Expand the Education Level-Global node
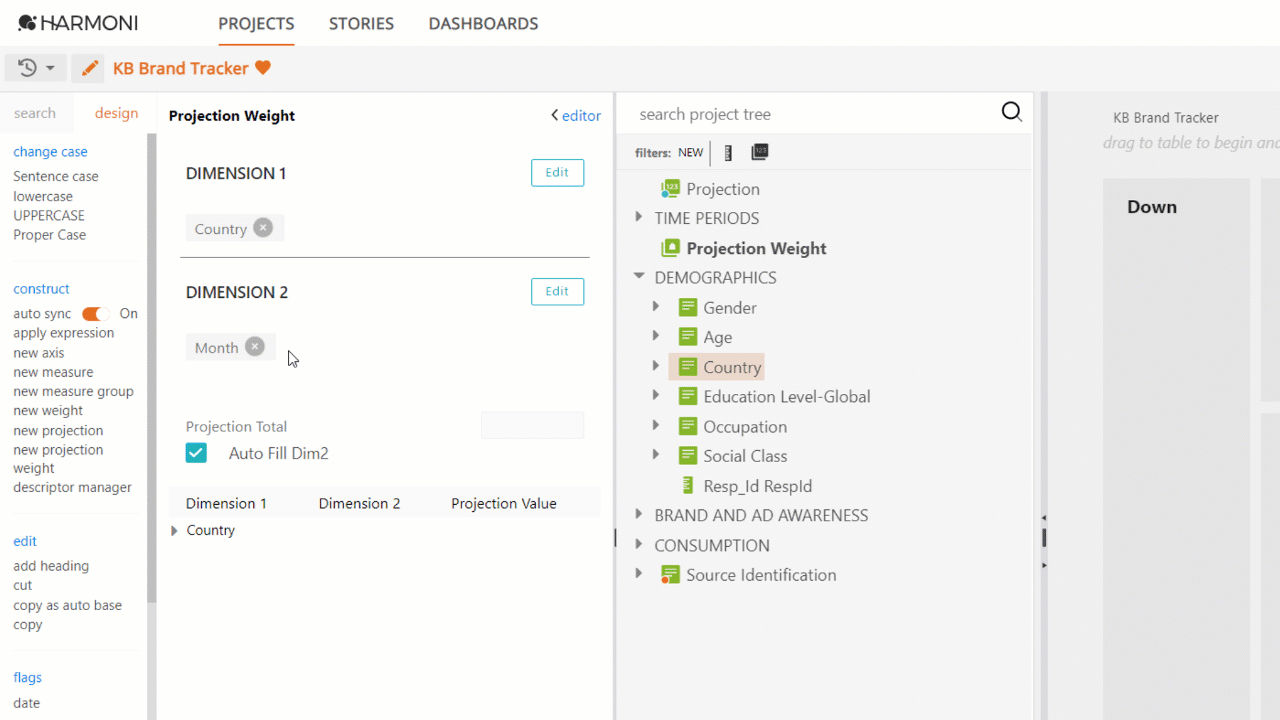The height and width of the screenshot is (720, 1280). tap(656, 395)
